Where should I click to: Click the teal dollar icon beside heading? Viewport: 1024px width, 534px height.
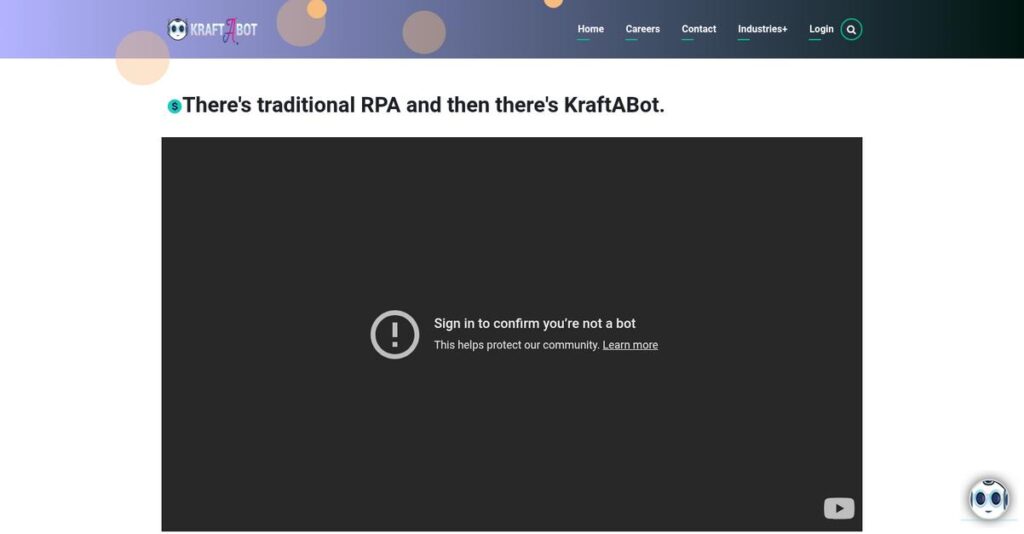[x=174, y=106]
